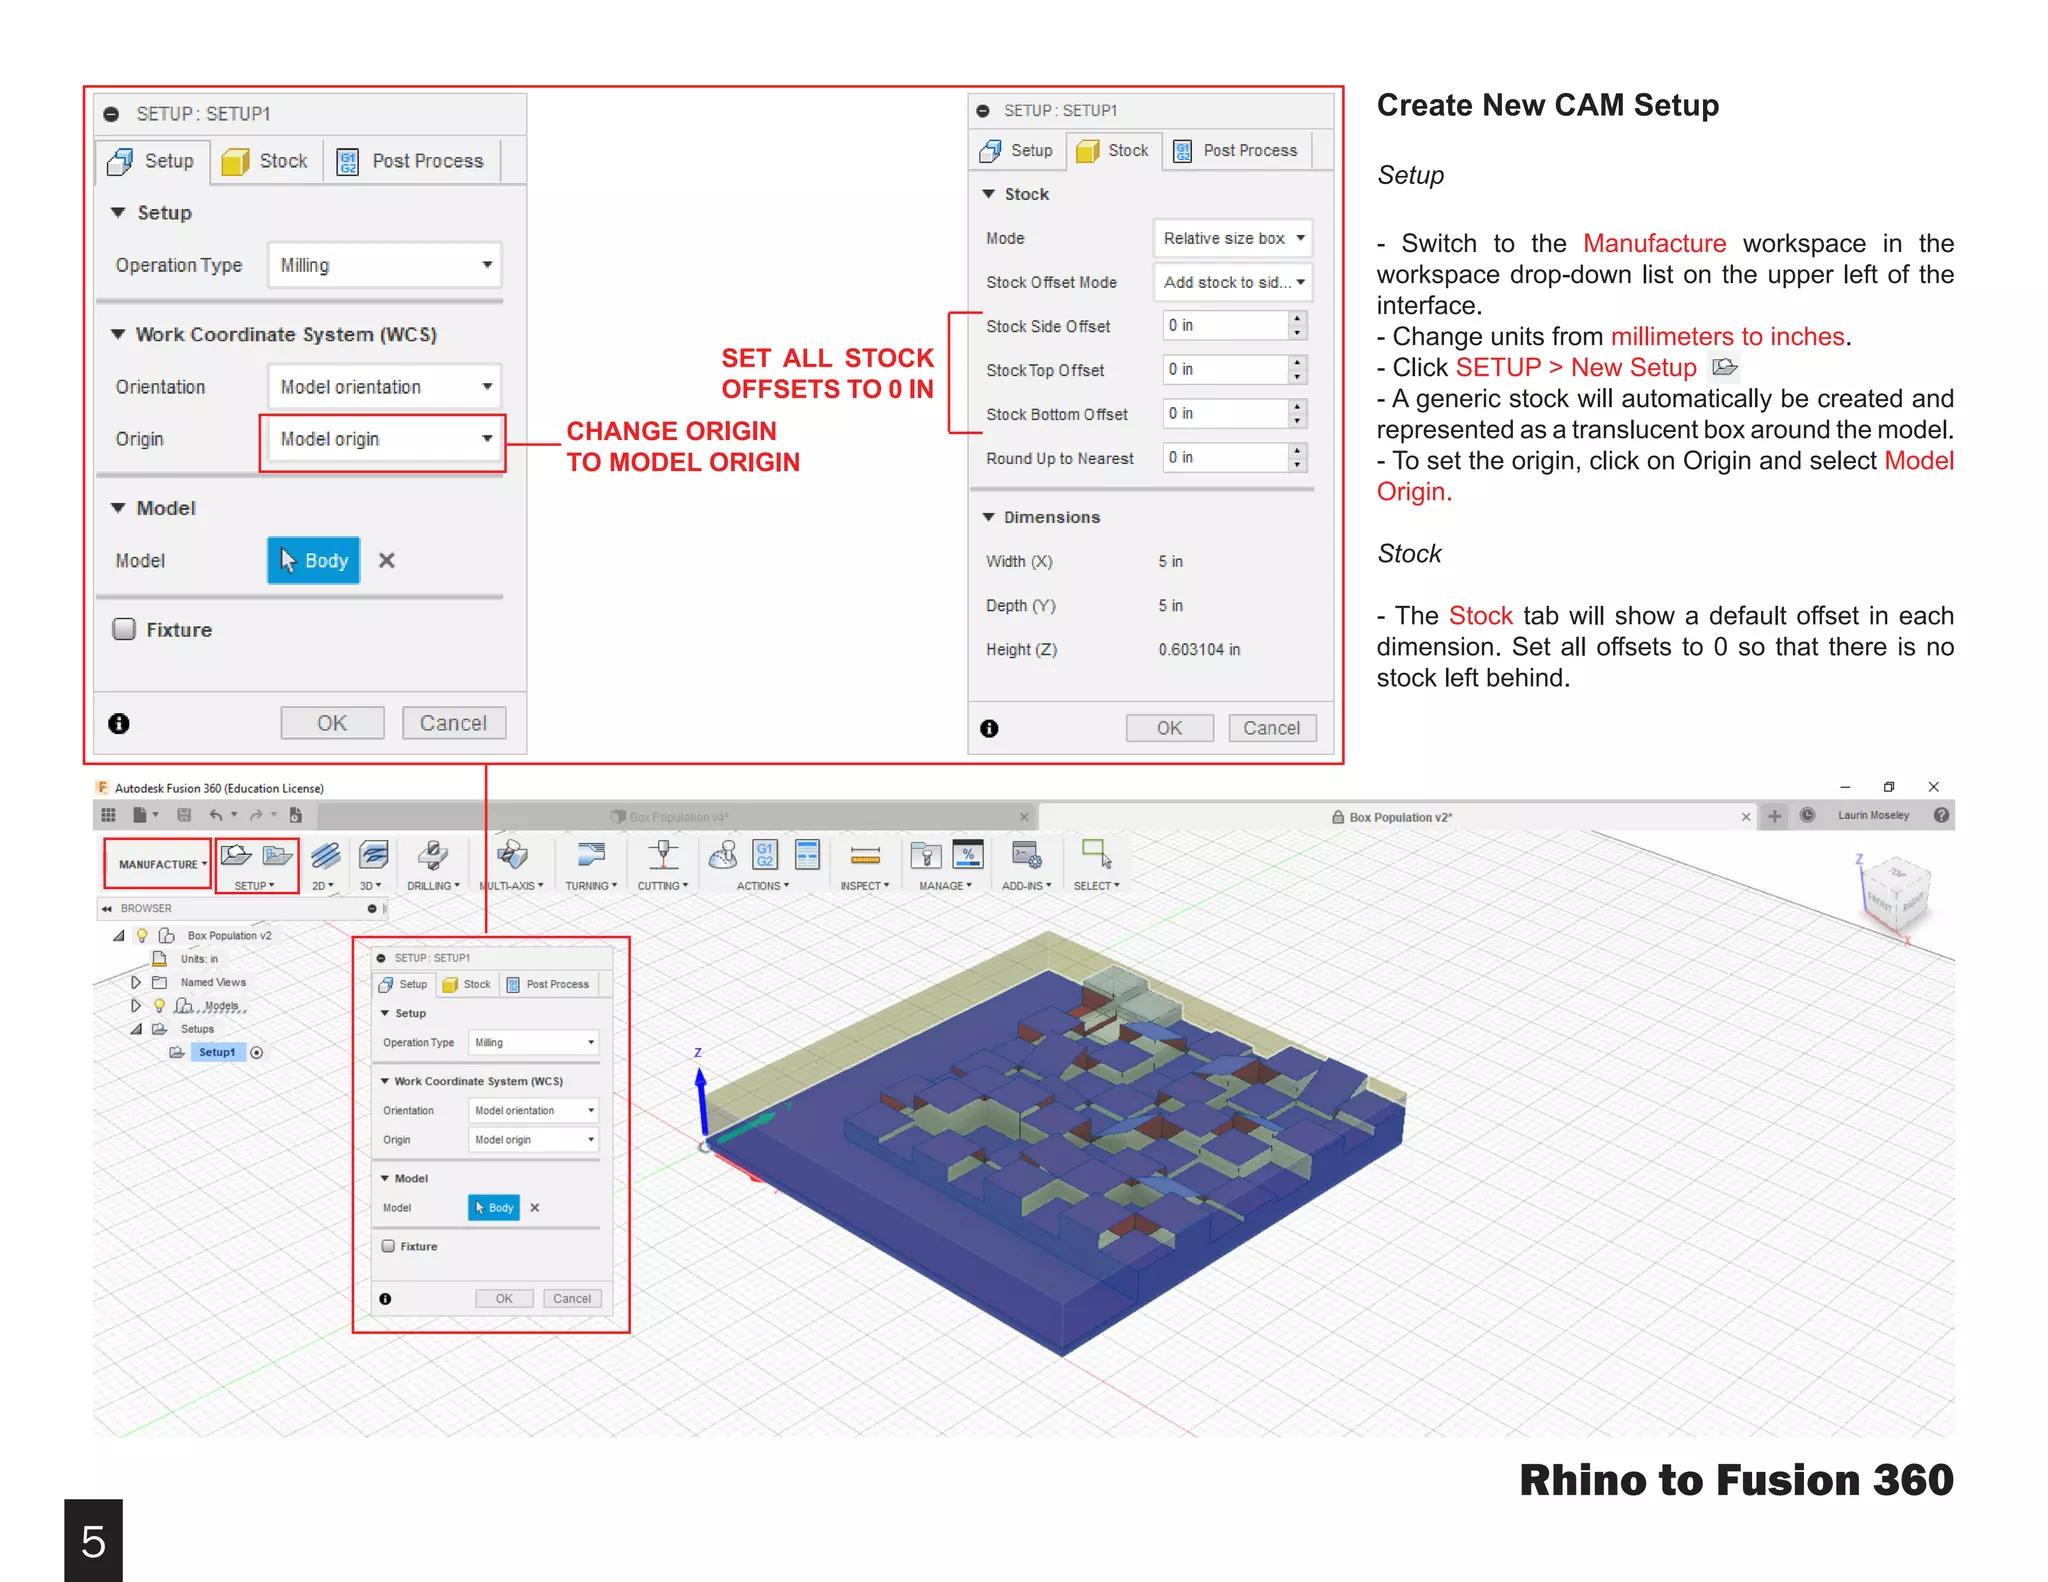2048x1582 pixels.
Task: Open the Scripts and Add-Ins icon
Action: coord(1026,856)
